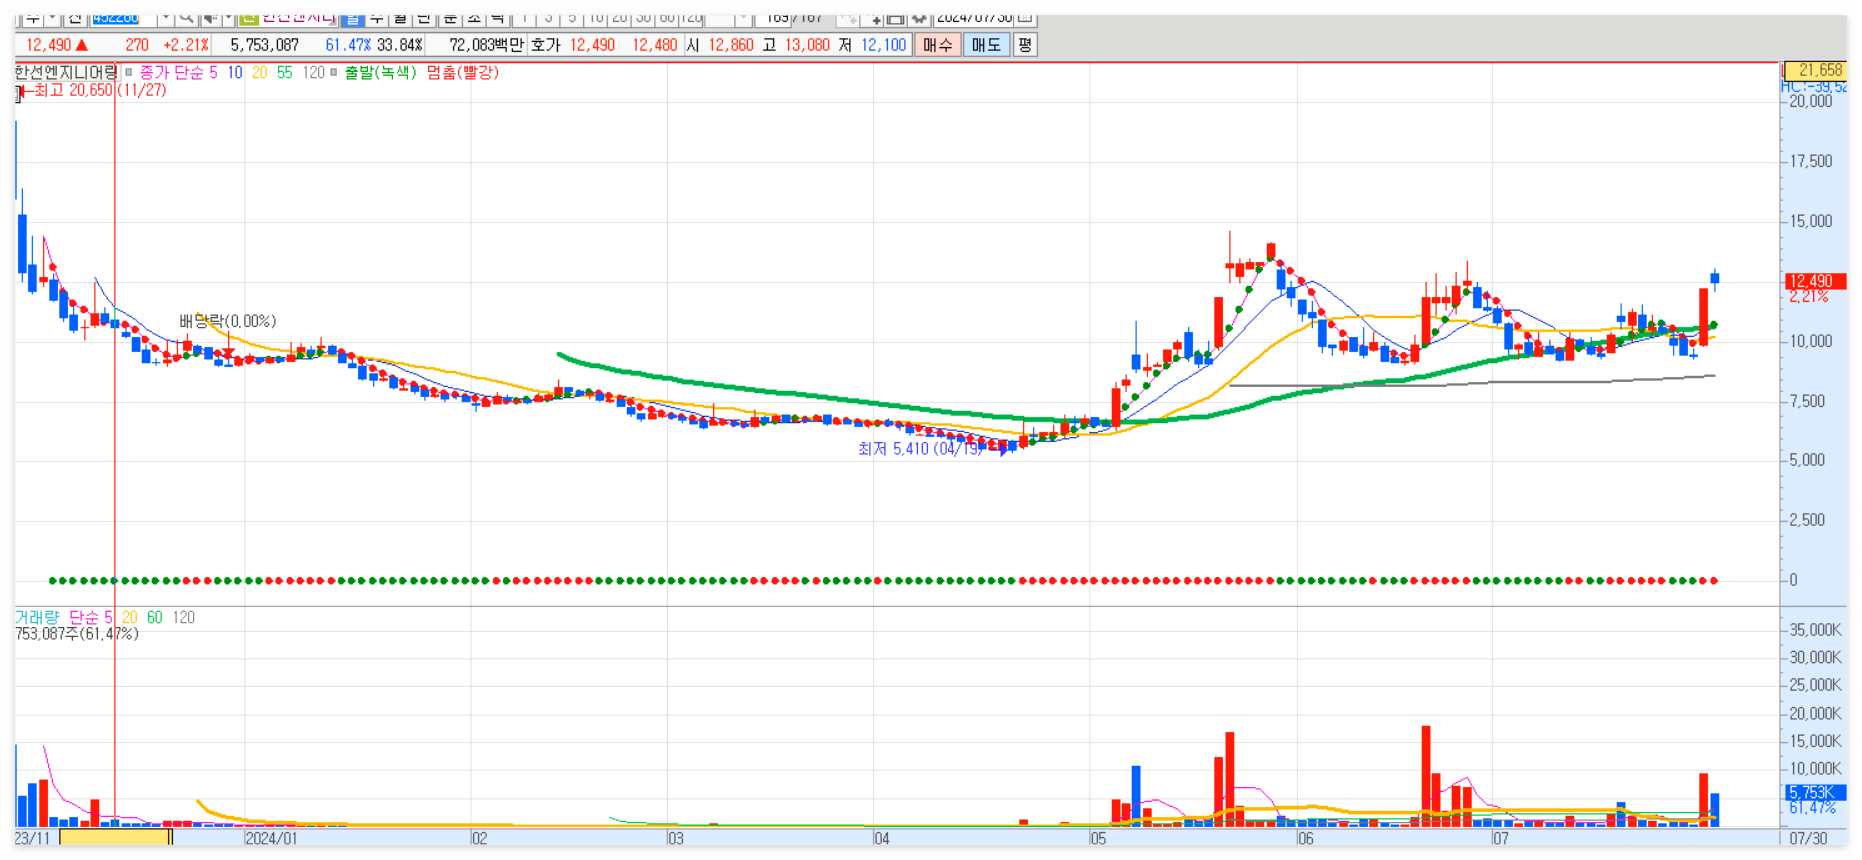Select the trading value 72,083백만
This screenshot has width=1862, height=860.
click(486, 45)
